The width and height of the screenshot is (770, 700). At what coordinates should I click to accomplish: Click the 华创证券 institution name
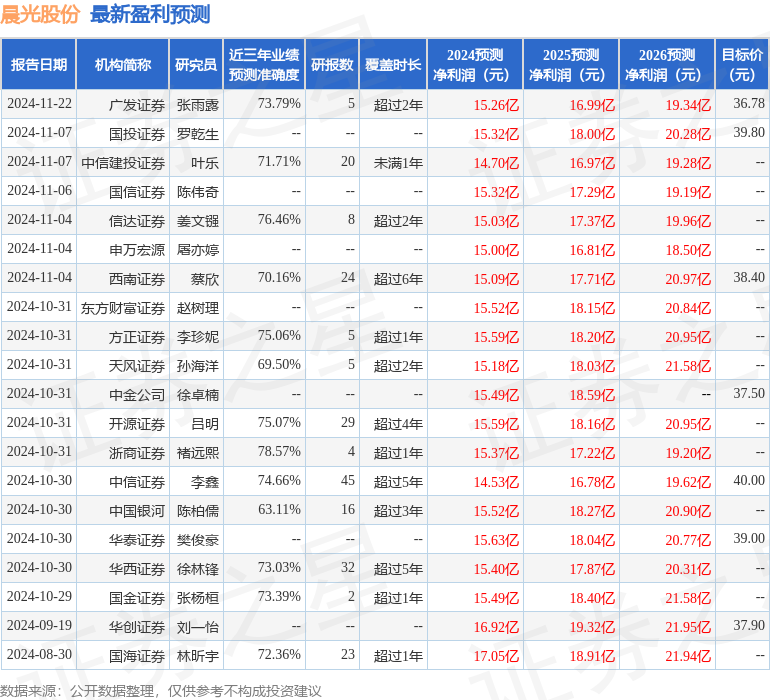coord(137,626)
